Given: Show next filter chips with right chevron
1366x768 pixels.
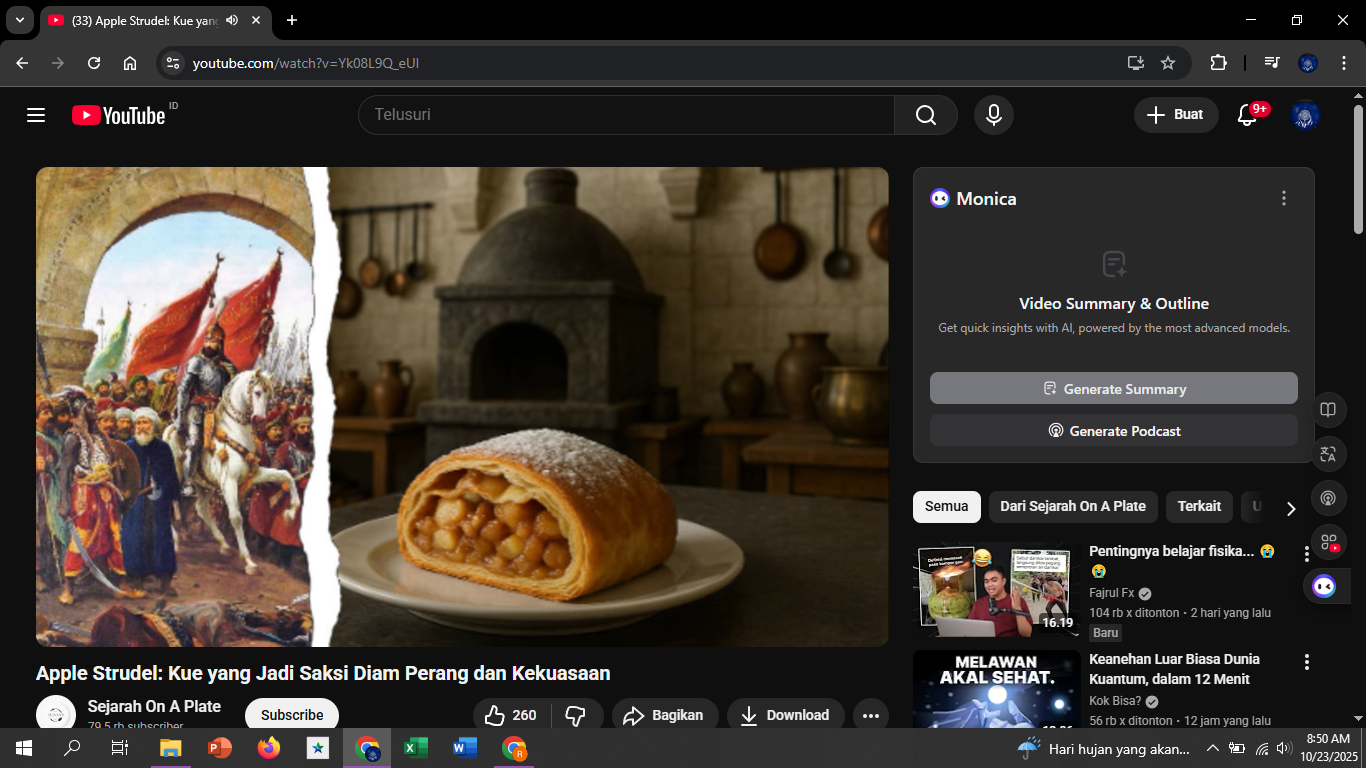Looking at the screenshot, I should [1290, 507].
